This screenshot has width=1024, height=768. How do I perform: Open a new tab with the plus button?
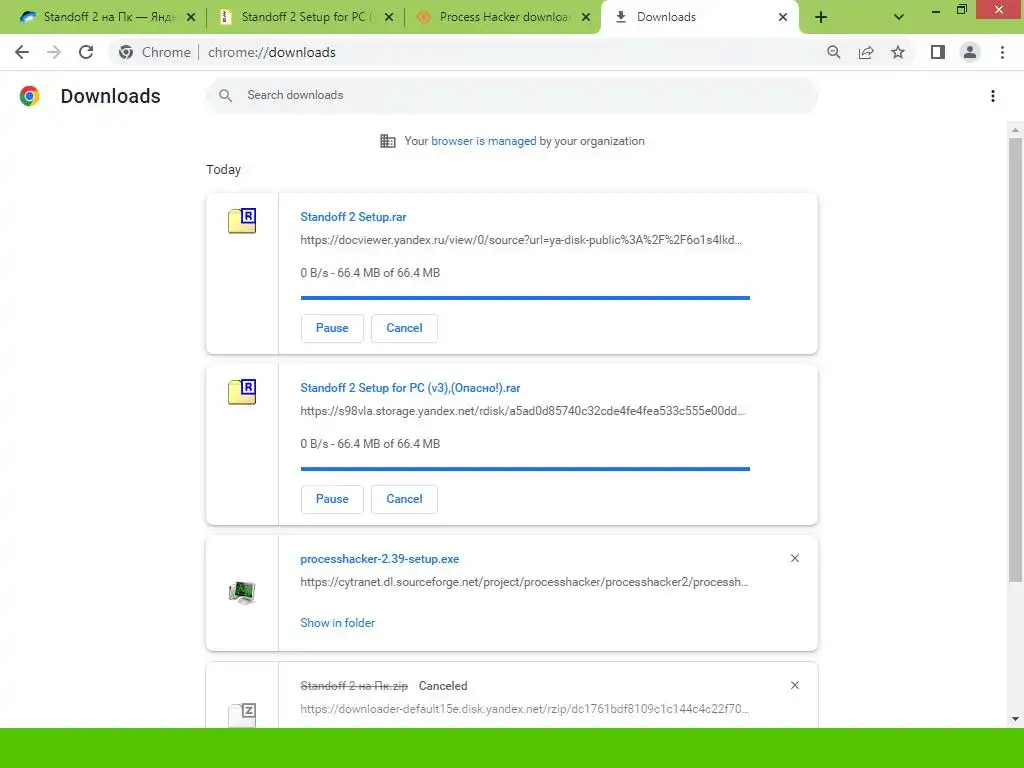click(x=821, y=17)
